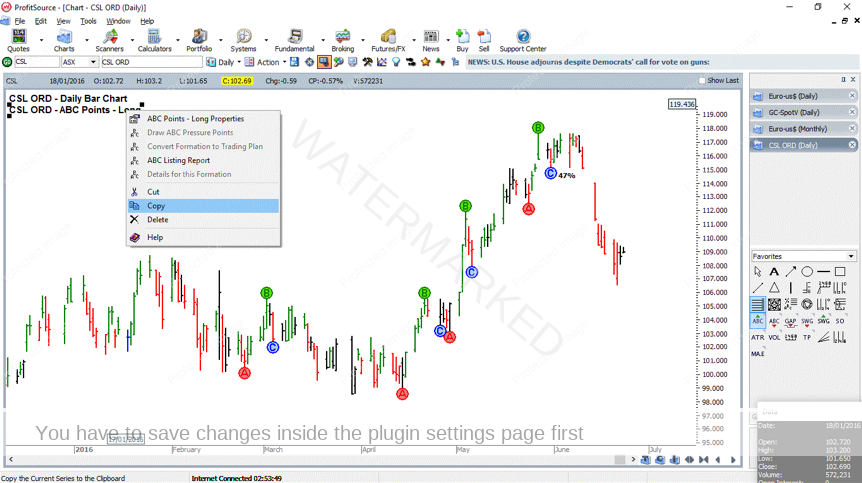Toggle the highlighted monitor button in chart toolbar

pyautogui.click(x=324, y=62)
